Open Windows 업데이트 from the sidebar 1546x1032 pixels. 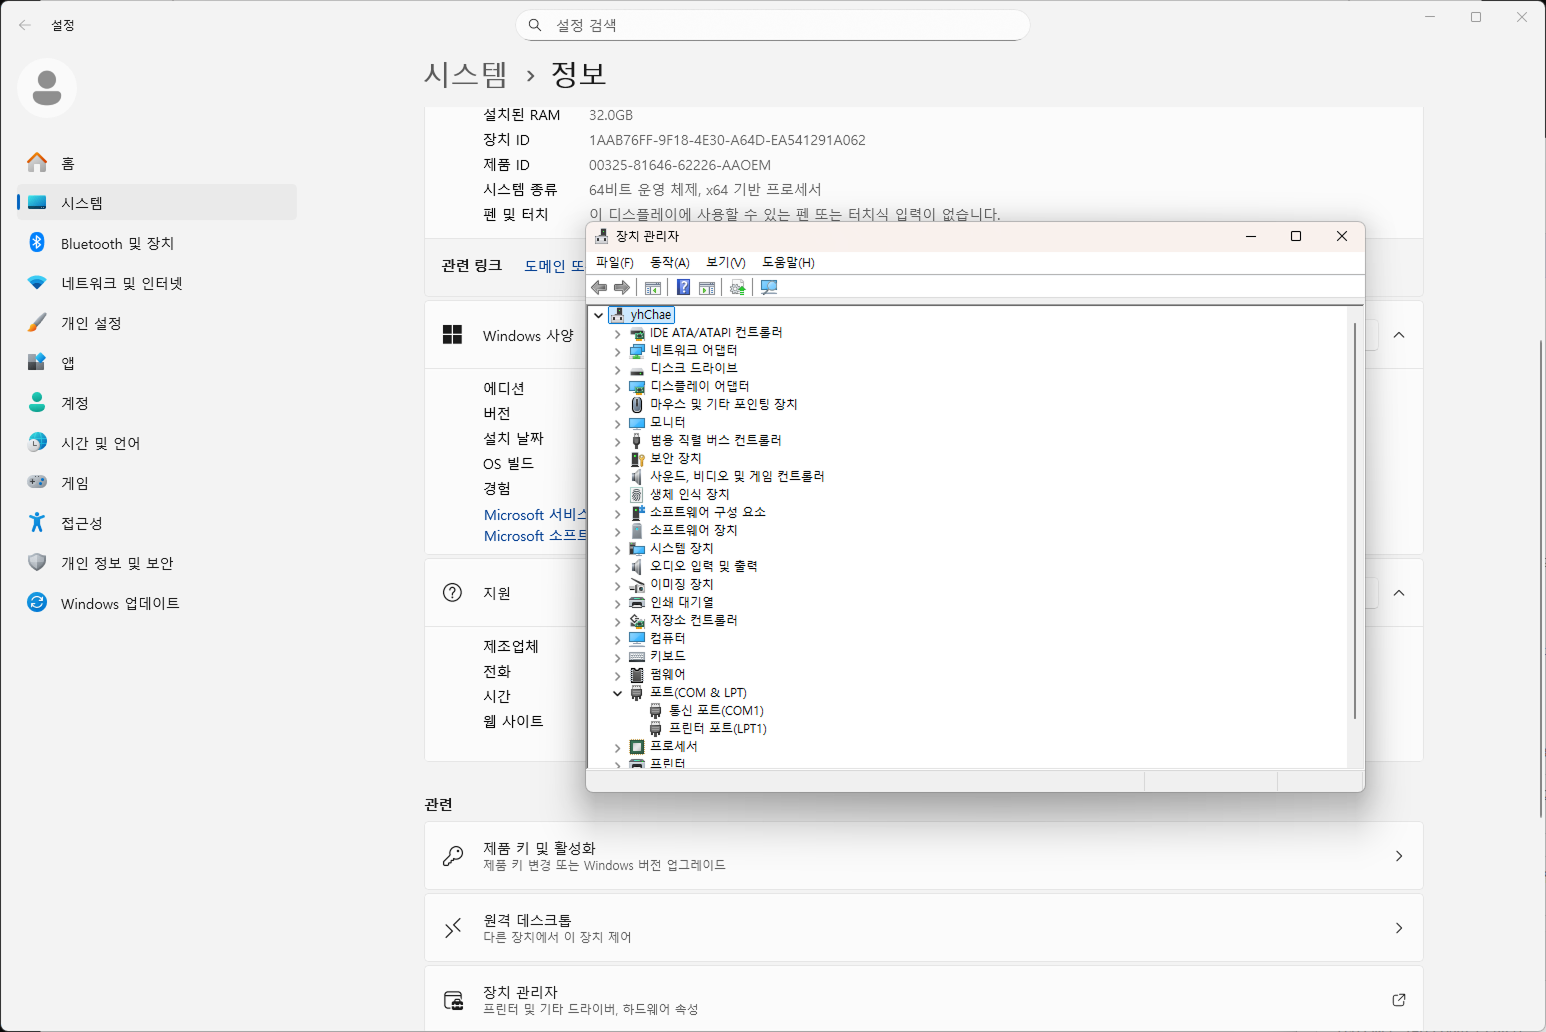pos(120,603)
